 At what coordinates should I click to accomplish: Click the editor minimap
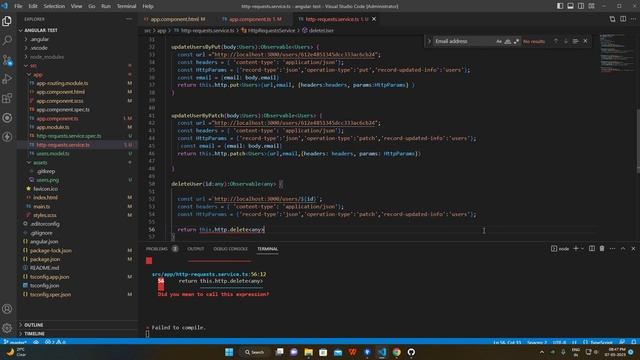point(616,53)
